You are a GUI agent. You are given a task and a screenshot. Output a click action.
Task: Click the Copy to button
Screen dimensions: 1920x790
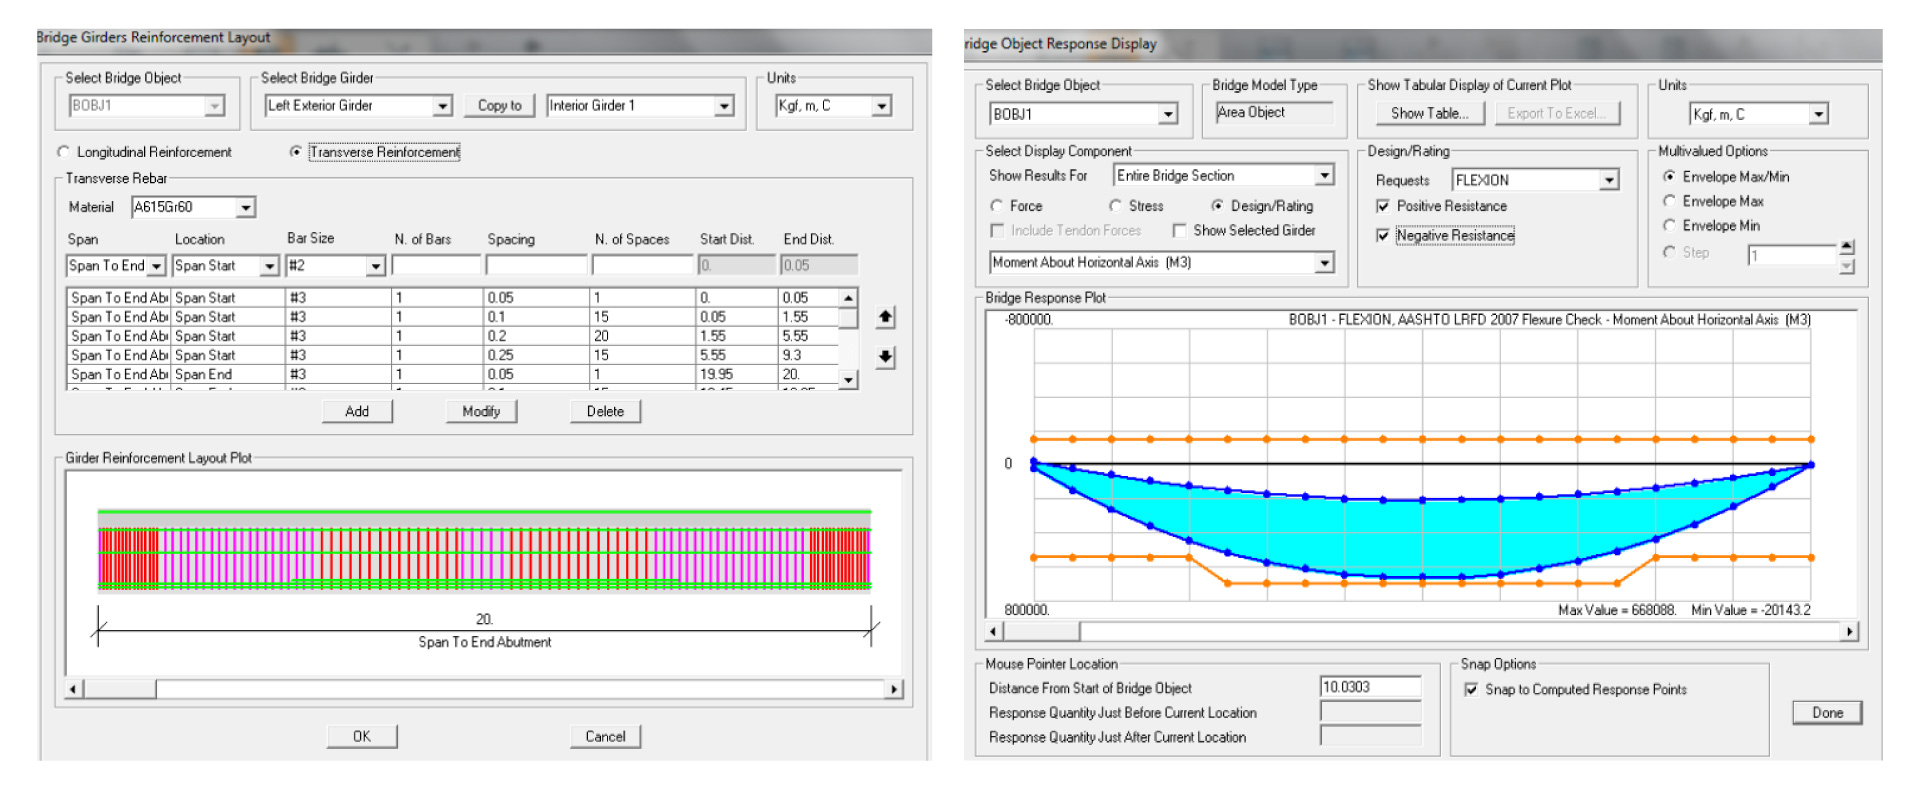point(500,105)
